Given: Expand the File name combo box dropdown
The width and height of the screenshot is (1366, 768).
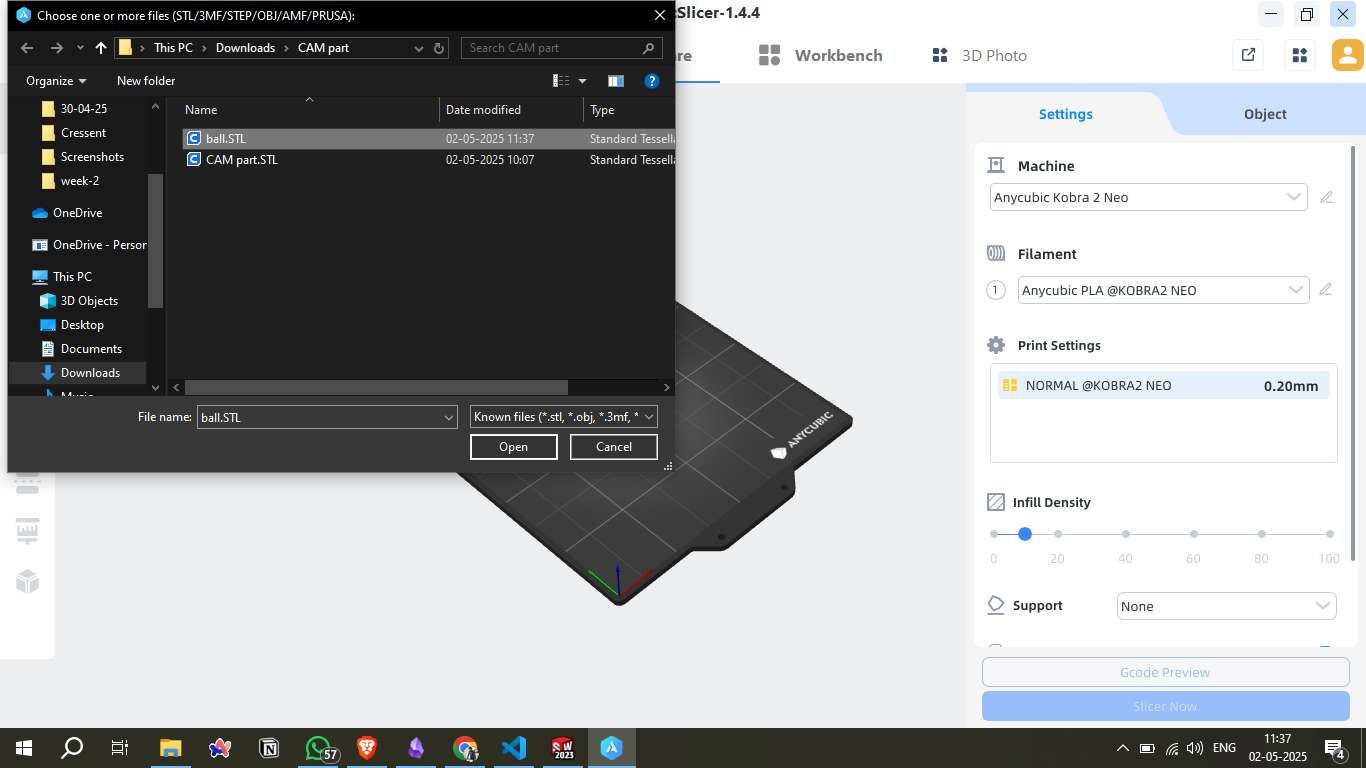Looking at the screenshot, I should (449, 417).
